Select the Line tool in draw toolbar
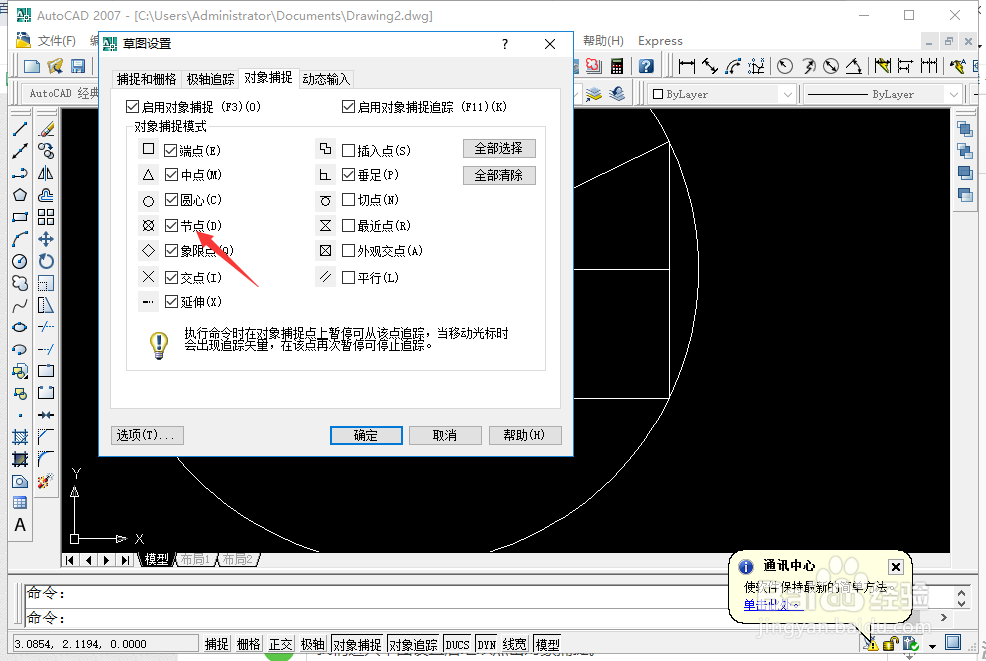 (19, 129)
